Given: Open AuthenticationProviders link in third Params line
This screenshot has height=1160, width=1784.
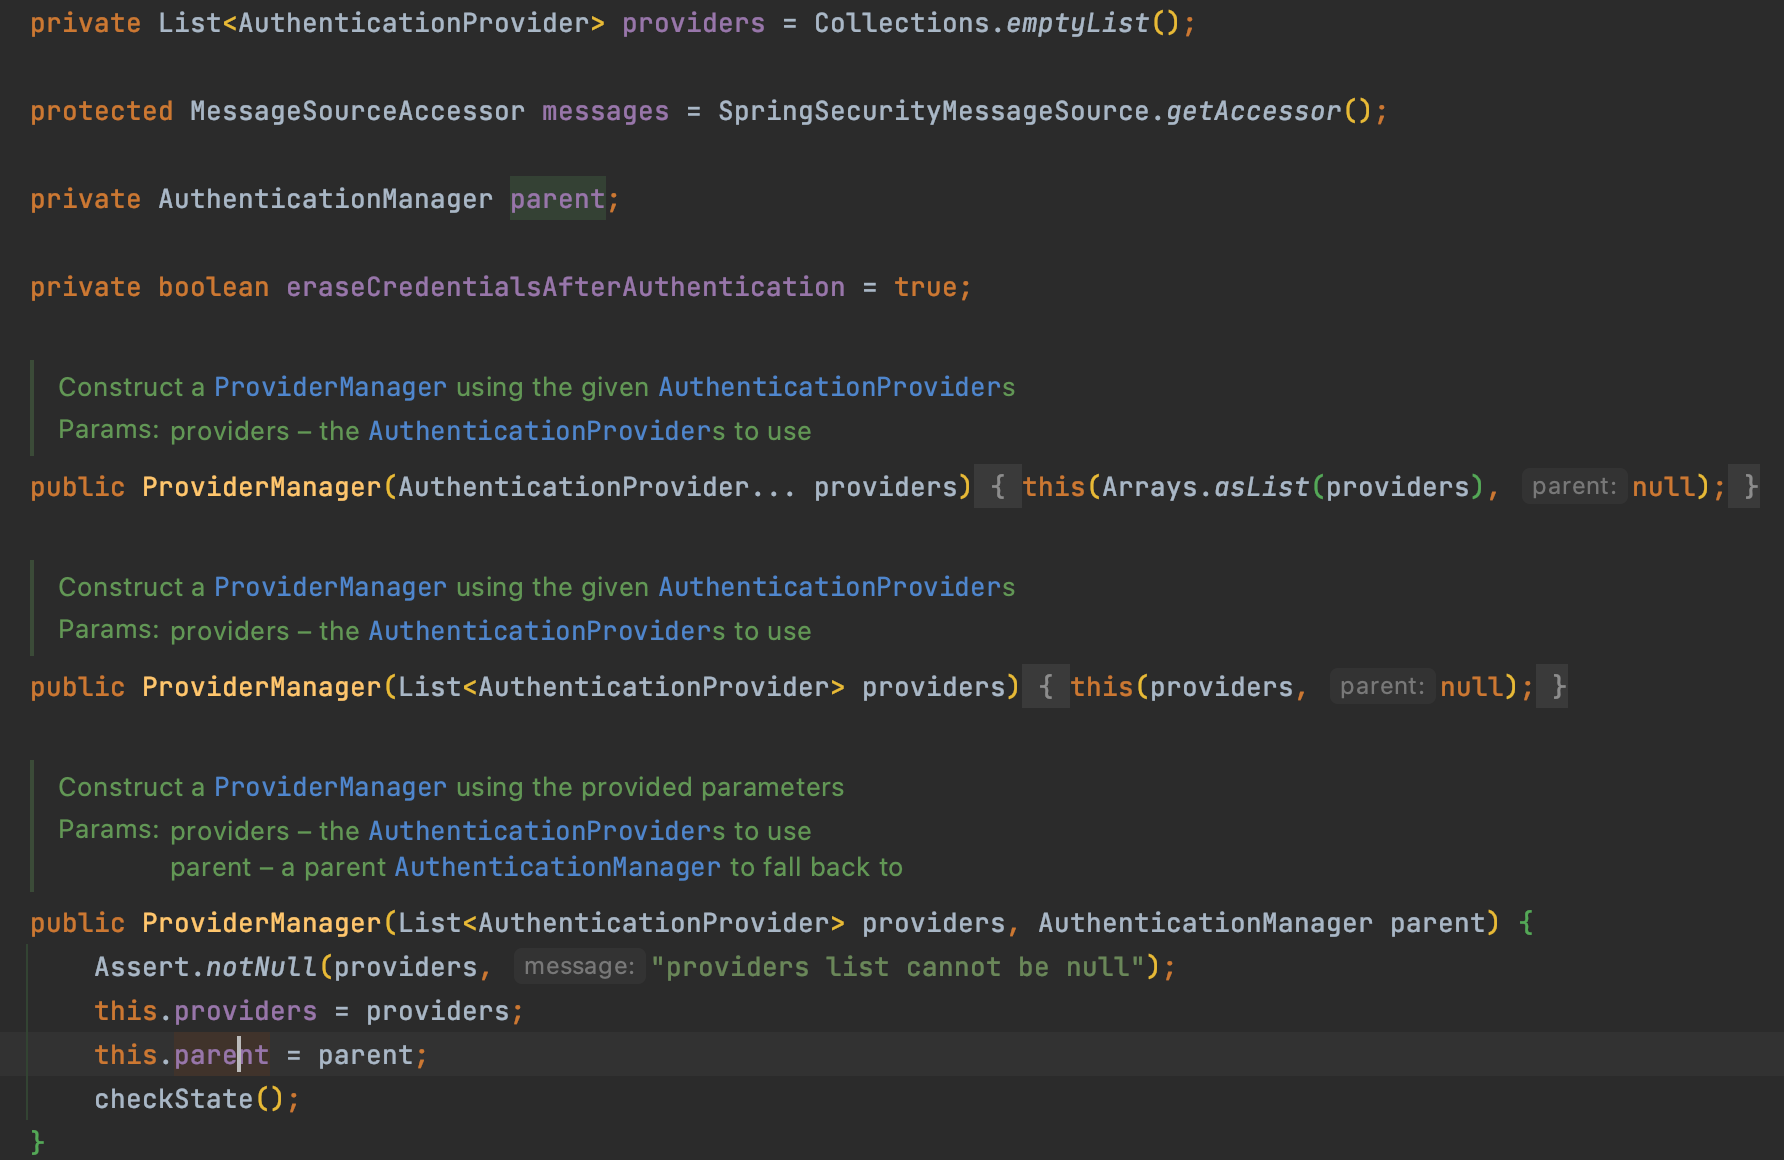Looking at the screenshot, I should point(547,831).
